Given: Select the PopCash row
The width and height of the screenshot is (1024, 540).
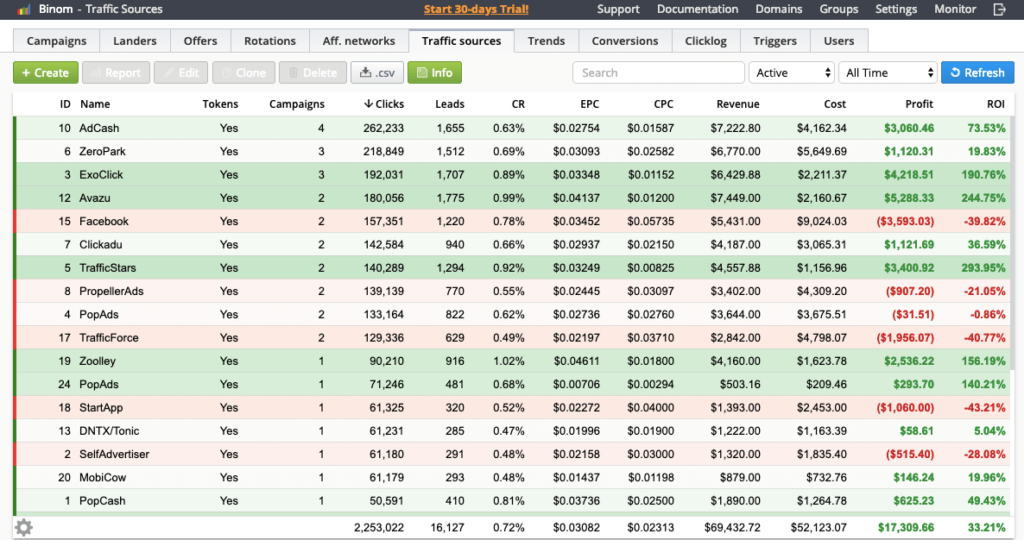Looking at the screenshot, I should pyautogui.click(x=512, y=501).
